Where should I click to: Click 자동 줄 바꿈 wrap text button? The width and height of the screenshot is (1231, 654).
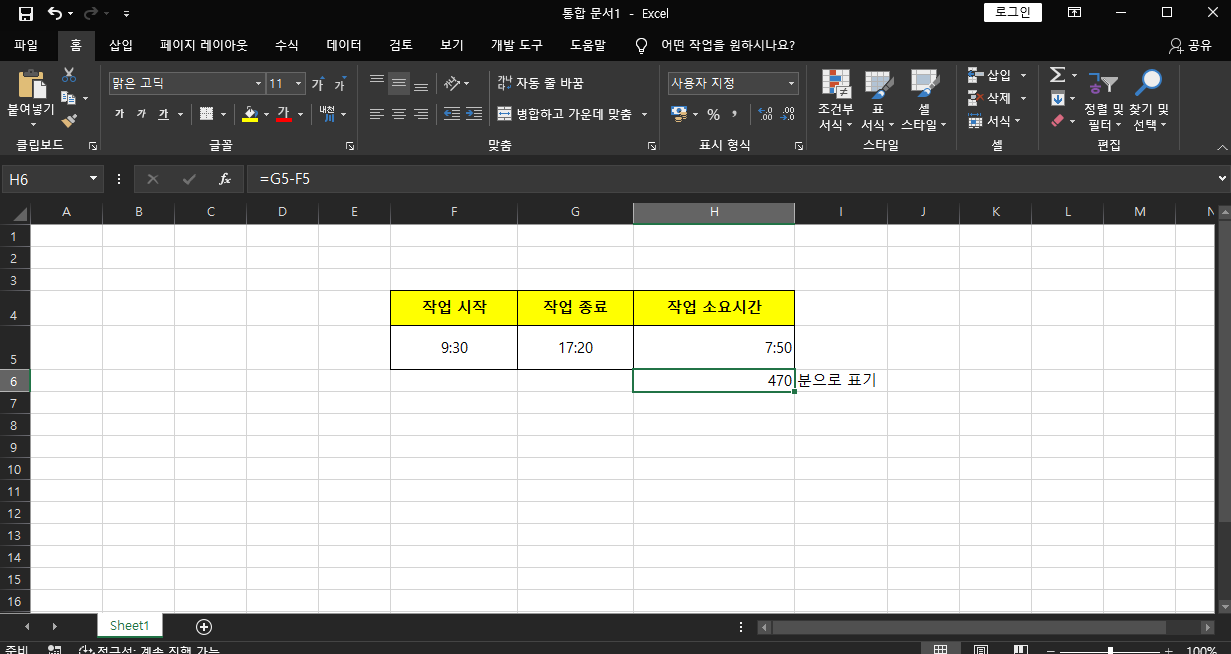tap(540, 83)
